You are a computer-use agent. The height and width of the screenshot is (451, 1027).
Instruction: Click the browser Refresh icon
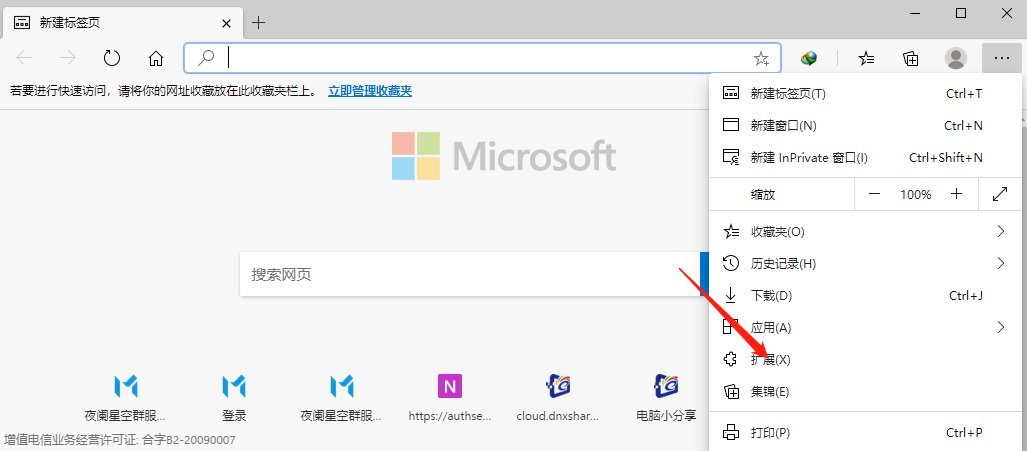112,58
